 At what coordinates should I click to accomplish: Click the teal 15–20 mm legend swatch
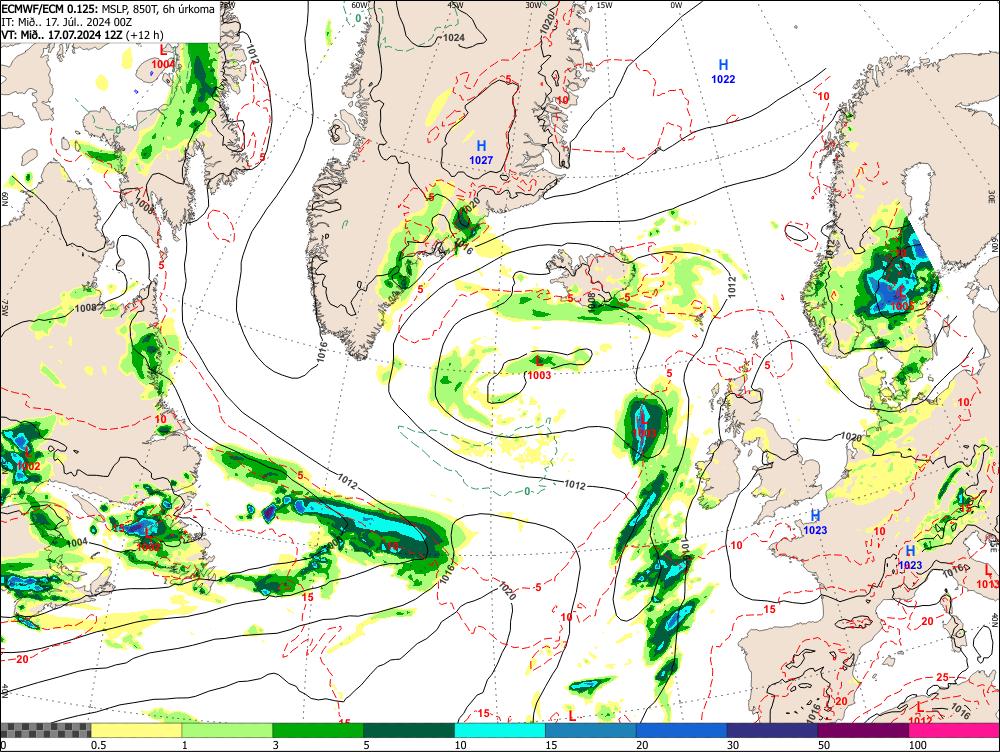point(591,730)
